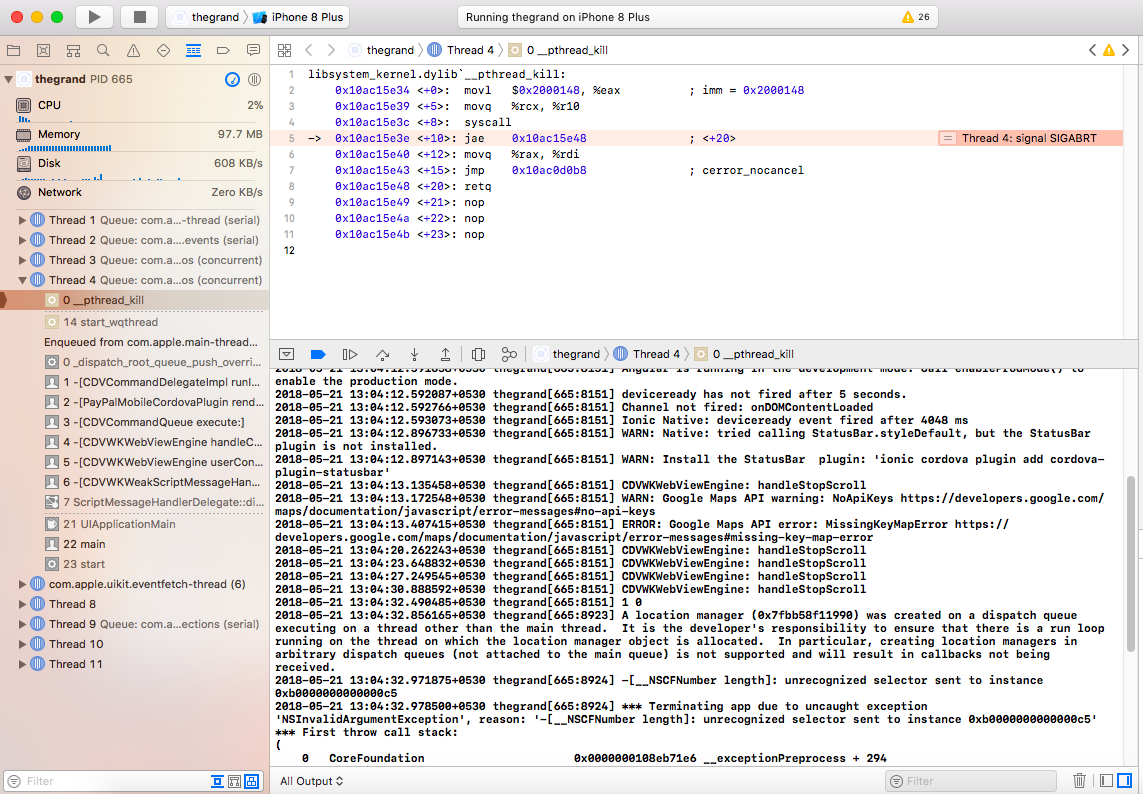Expand Thread 1 disclosure triangle
Image resolution: width=1143 pixels, height=794 pixels.
[22, 220]
